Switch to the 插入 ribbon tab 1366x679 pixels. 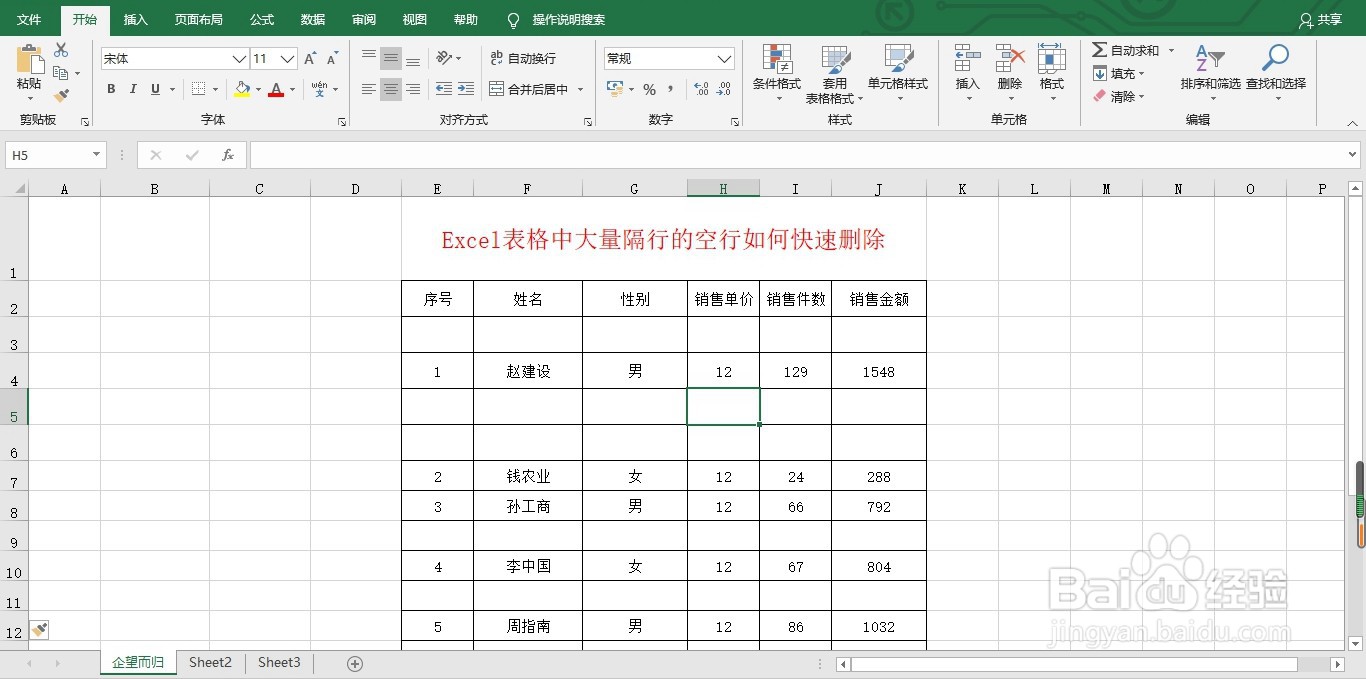coord(134,19)
